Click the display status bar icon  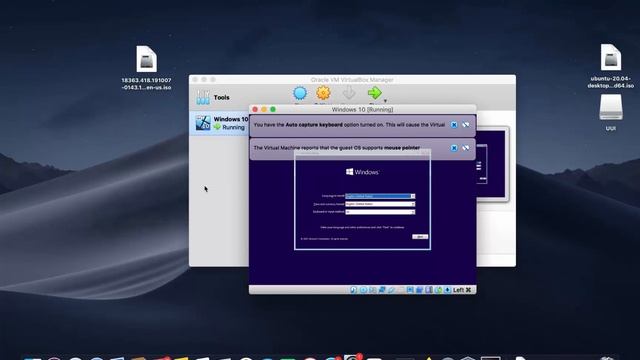pyautogui.click(x=410, y=290)
